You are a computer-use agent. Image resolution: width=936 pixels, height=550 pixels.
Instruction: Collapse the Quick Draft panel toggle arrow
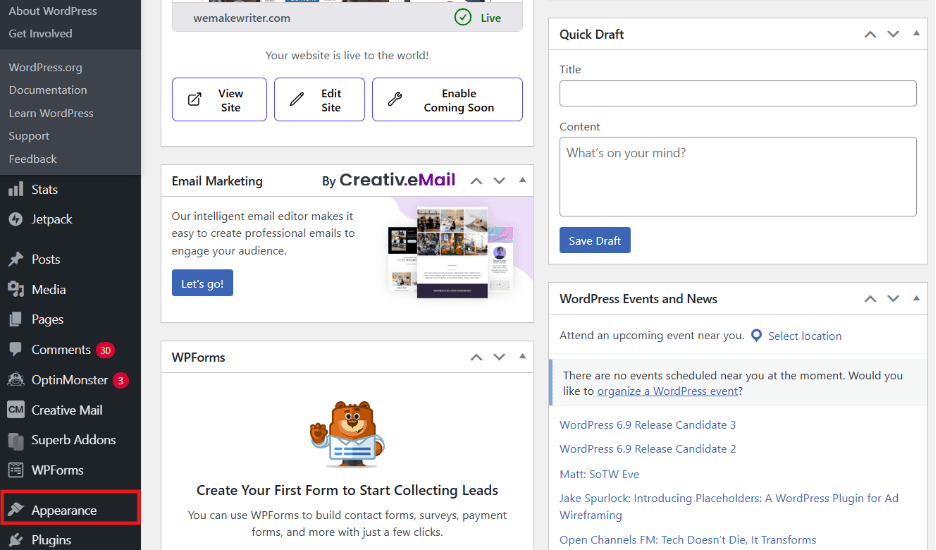916,34
